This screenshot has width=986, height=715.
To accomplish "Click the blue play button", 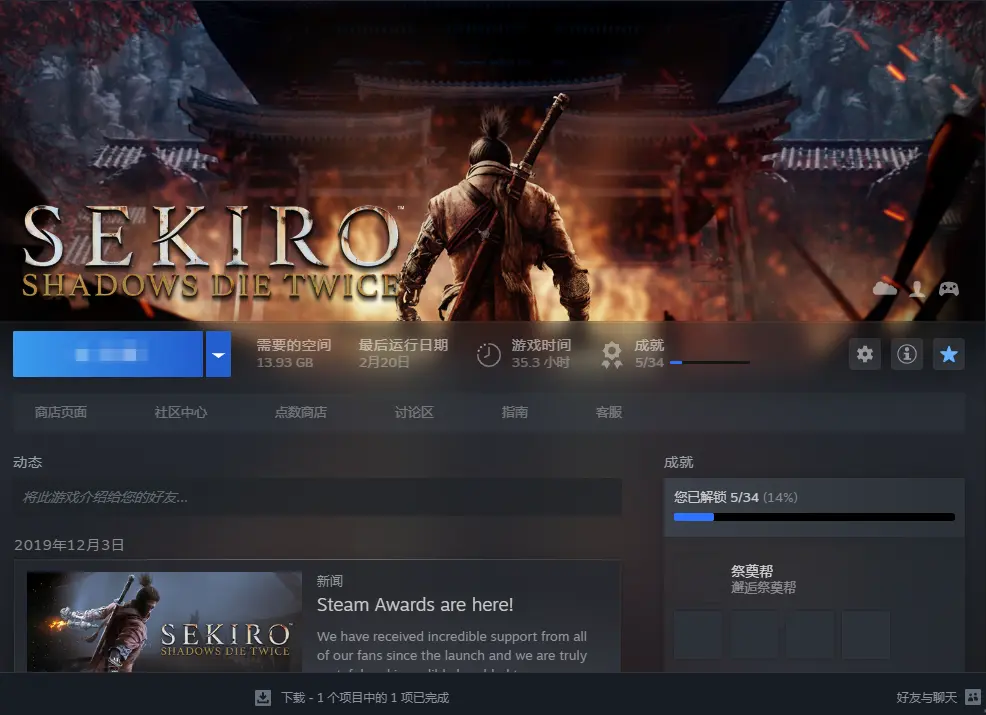I will tap(108, 354).
